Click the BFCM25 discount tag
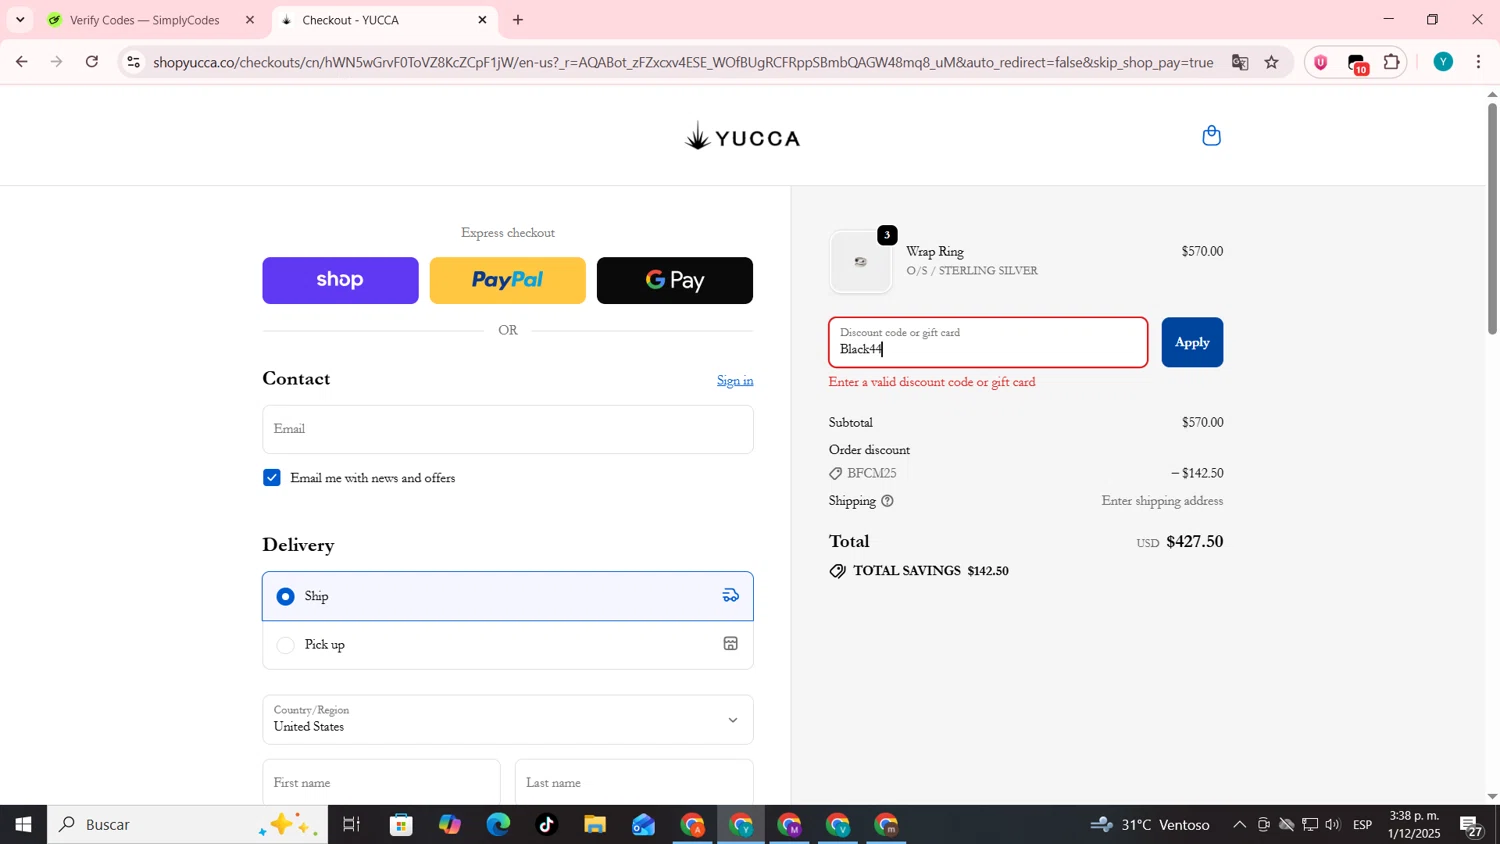1500x844 pixels. tap(863, 474)
